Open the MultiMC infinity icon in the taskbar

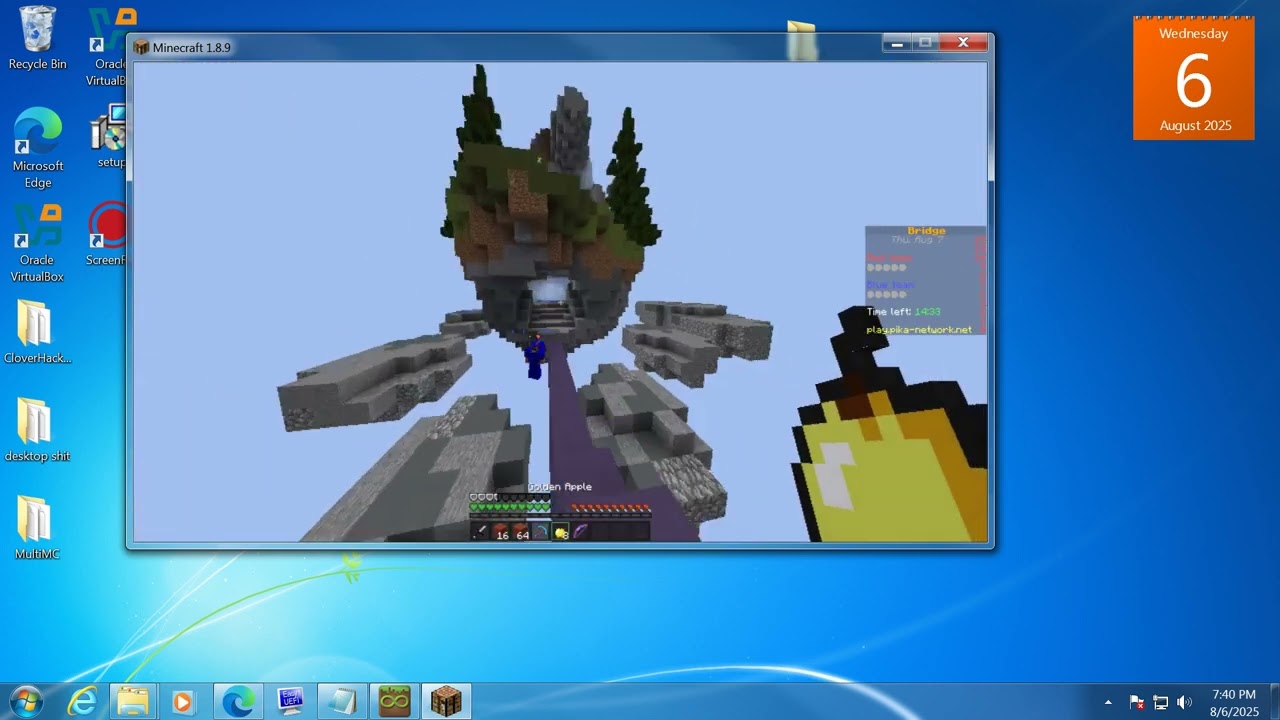click(x=394, y=702)
